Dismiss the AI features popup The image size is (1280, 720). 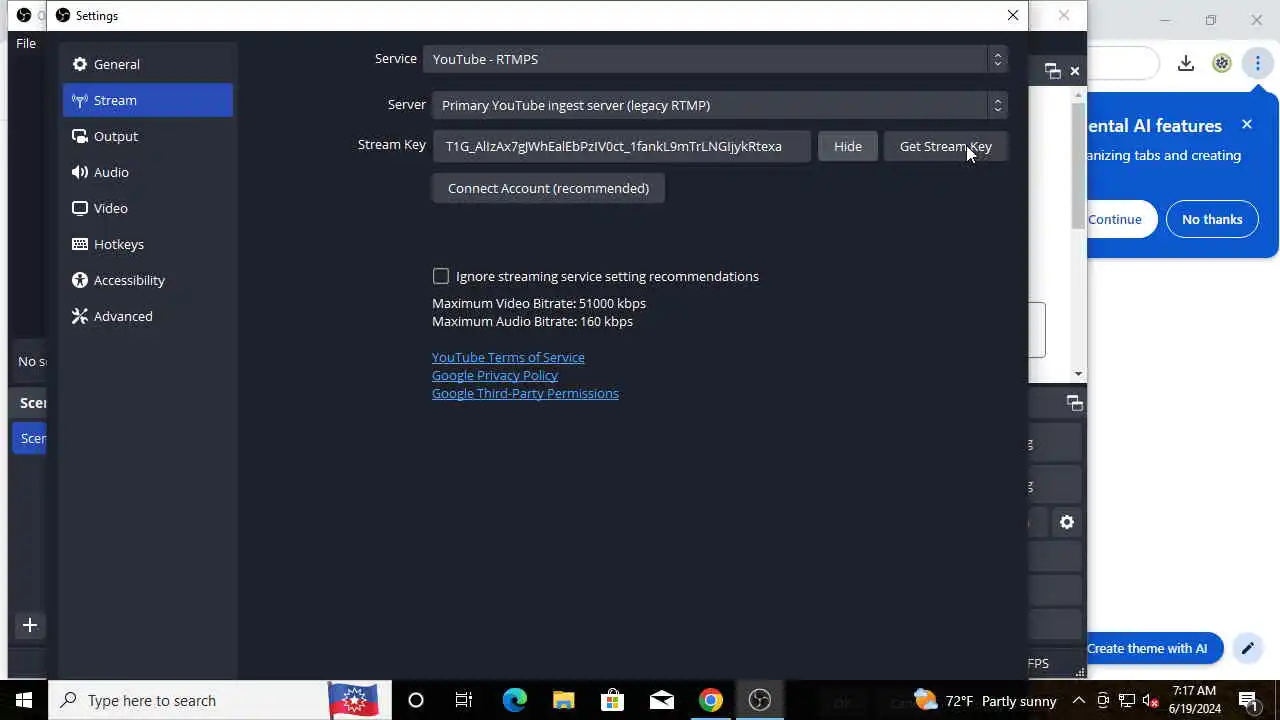[x=1247, y=125]
